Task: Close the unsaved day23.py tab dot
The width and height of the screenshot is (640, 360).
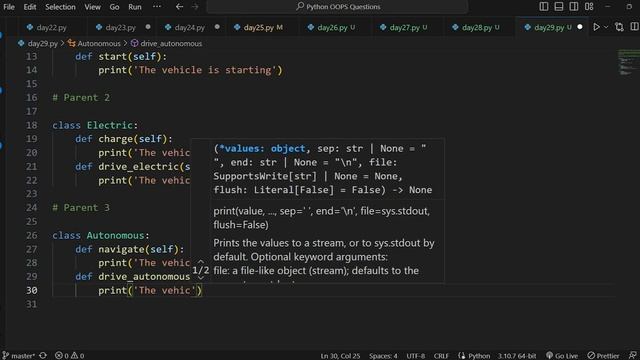Action: coord(148,27)
